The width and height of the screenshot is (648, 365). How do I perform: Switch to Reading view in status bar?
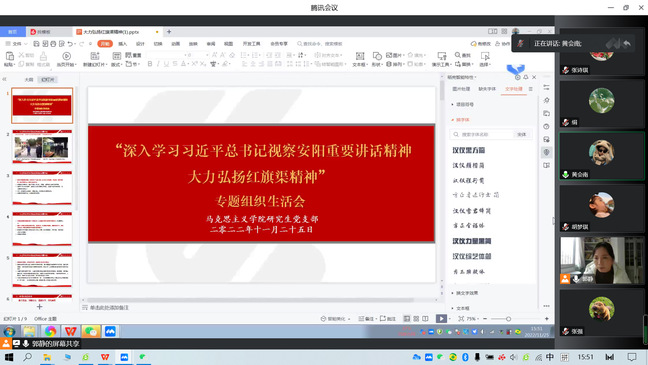coord(425,319)
